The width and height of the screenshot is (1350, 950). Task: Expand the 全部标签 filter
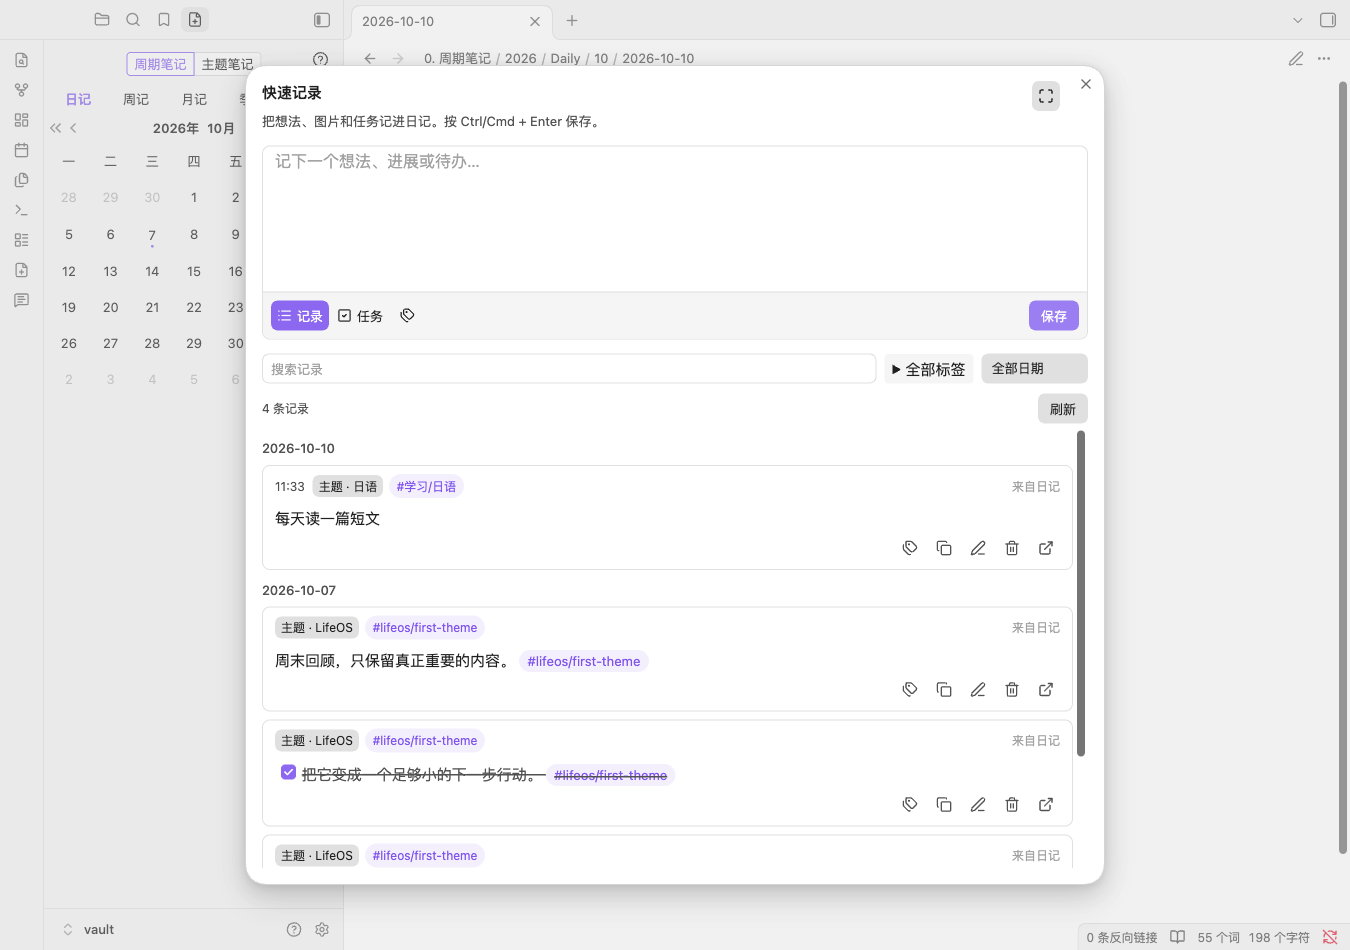(929, 369)
